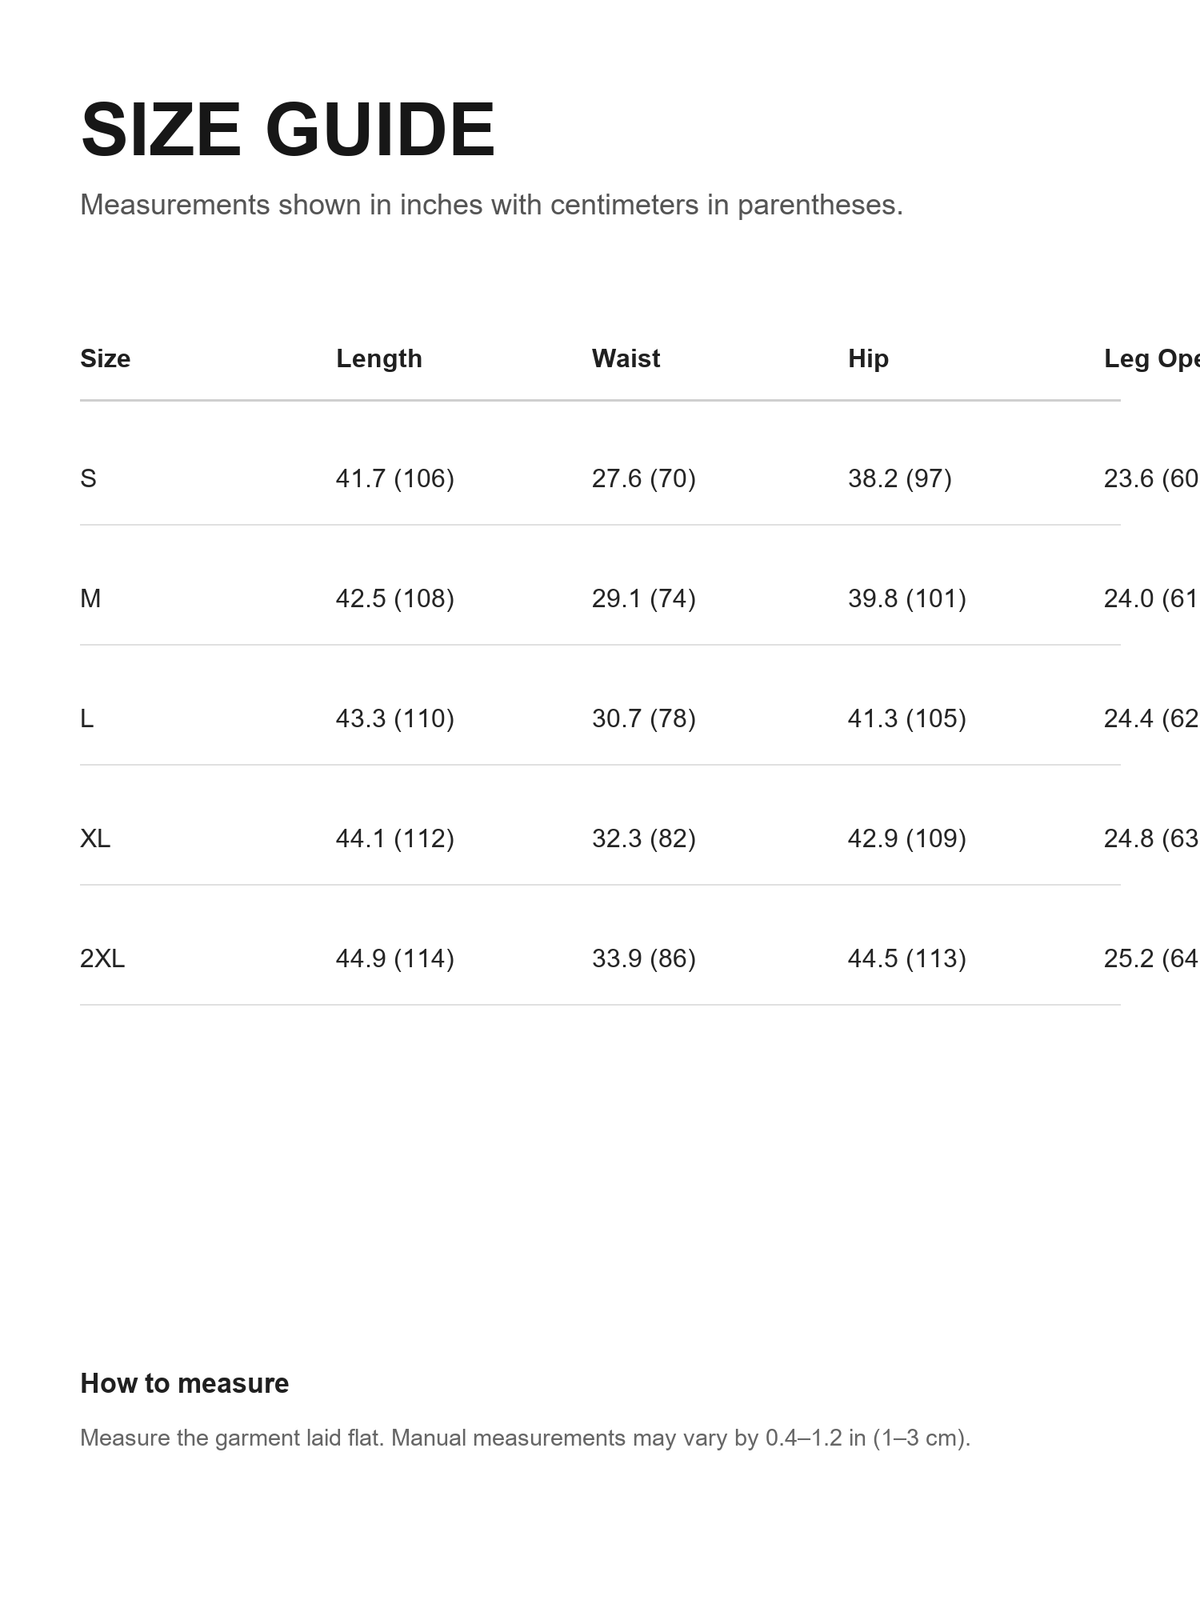Select the Hip column header
1200x1600 pixels.
868,358
